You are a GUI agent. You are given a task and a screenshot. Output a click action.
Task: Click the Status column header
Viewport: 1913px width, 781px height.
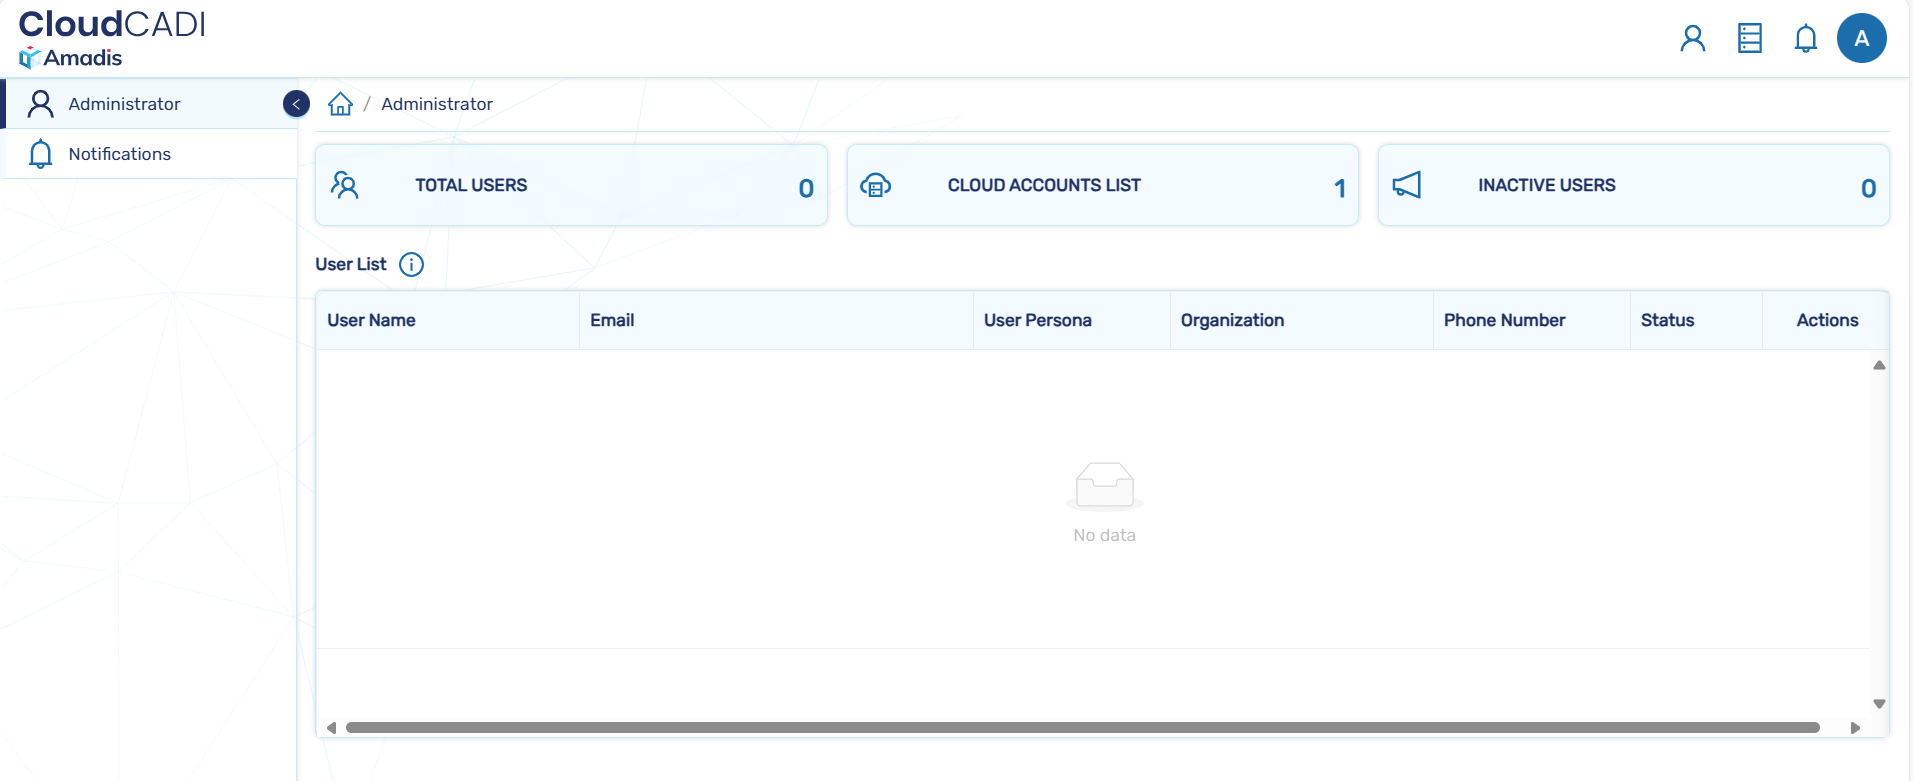click(x=1667, y=320)
